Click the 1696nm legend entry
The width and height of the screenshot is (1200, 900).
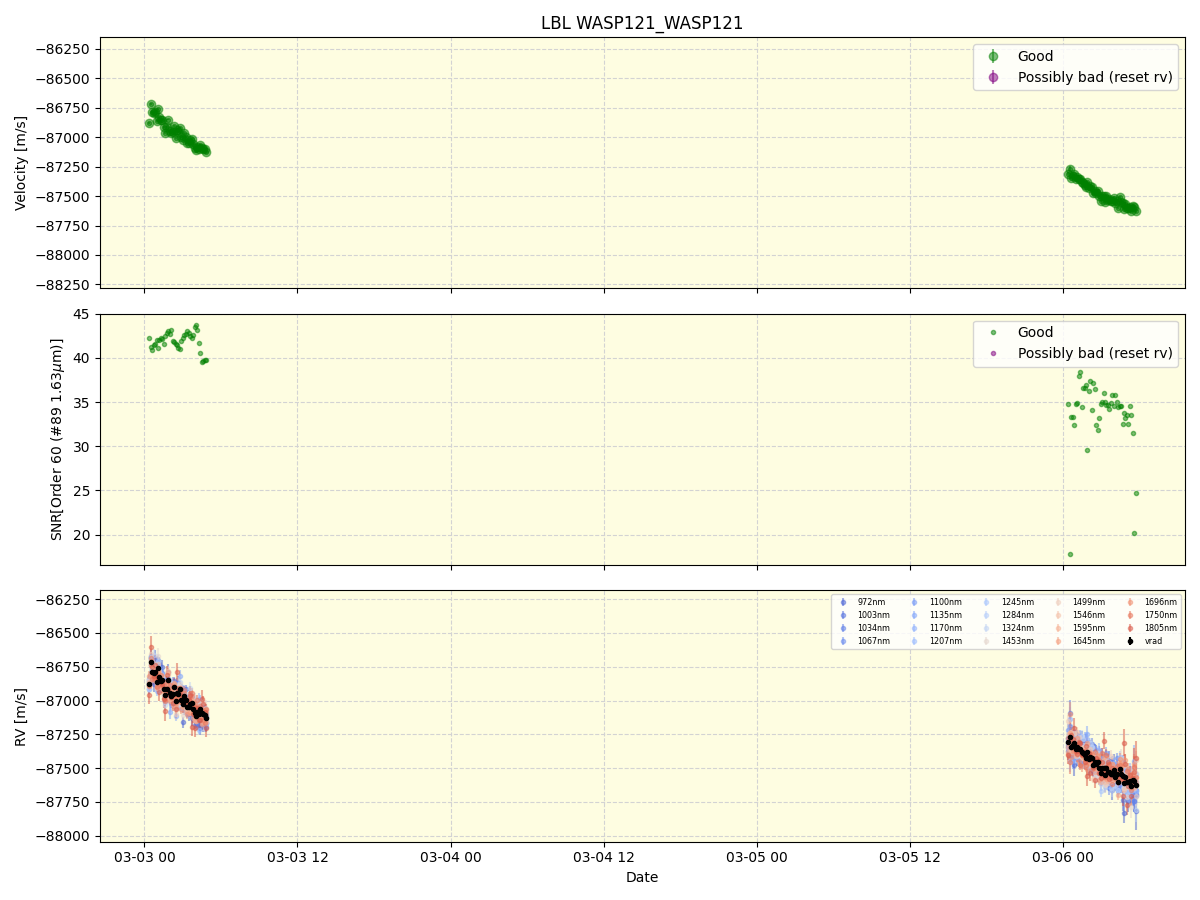[x=1152, y=602]
